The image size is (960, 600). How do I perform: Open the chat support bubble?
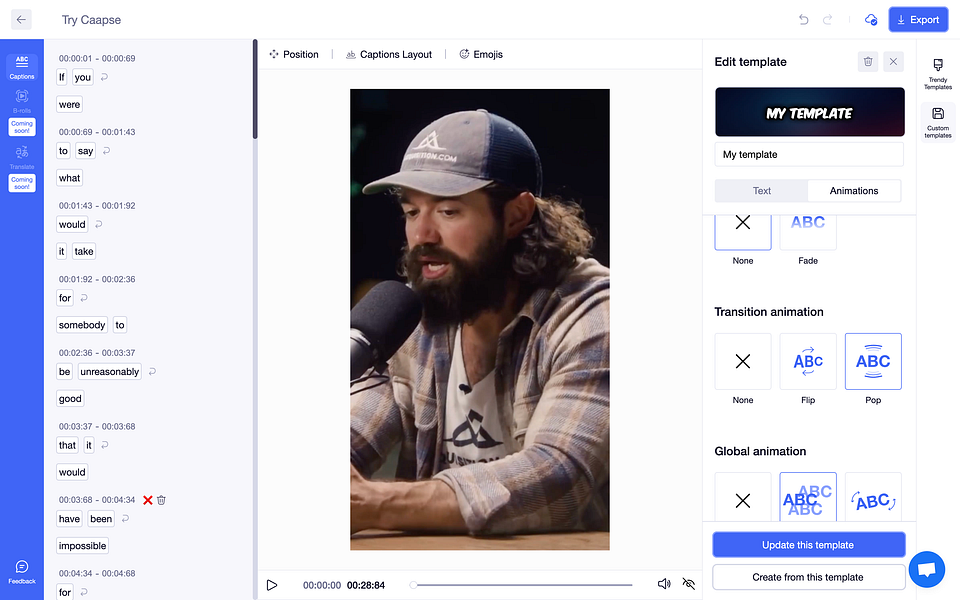click(x=926, y=569)
